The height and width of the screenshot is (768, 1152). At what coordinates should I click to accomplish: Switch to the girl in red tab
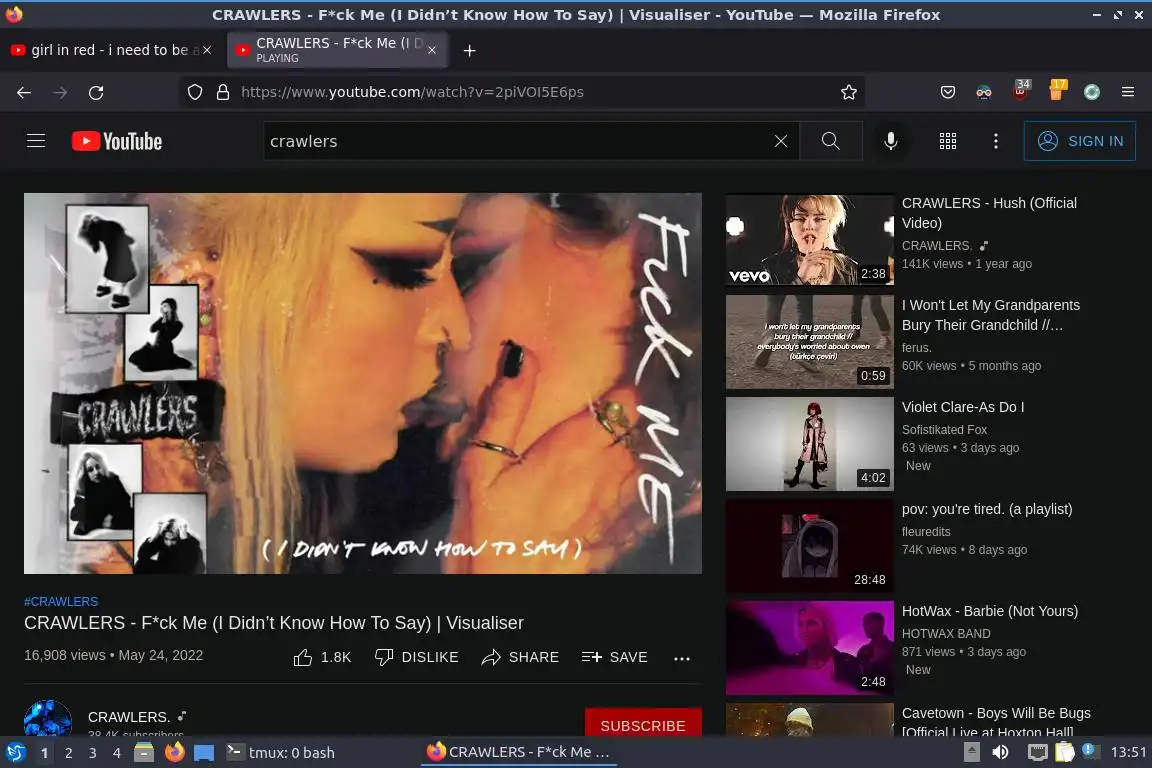tap(110, 50)
